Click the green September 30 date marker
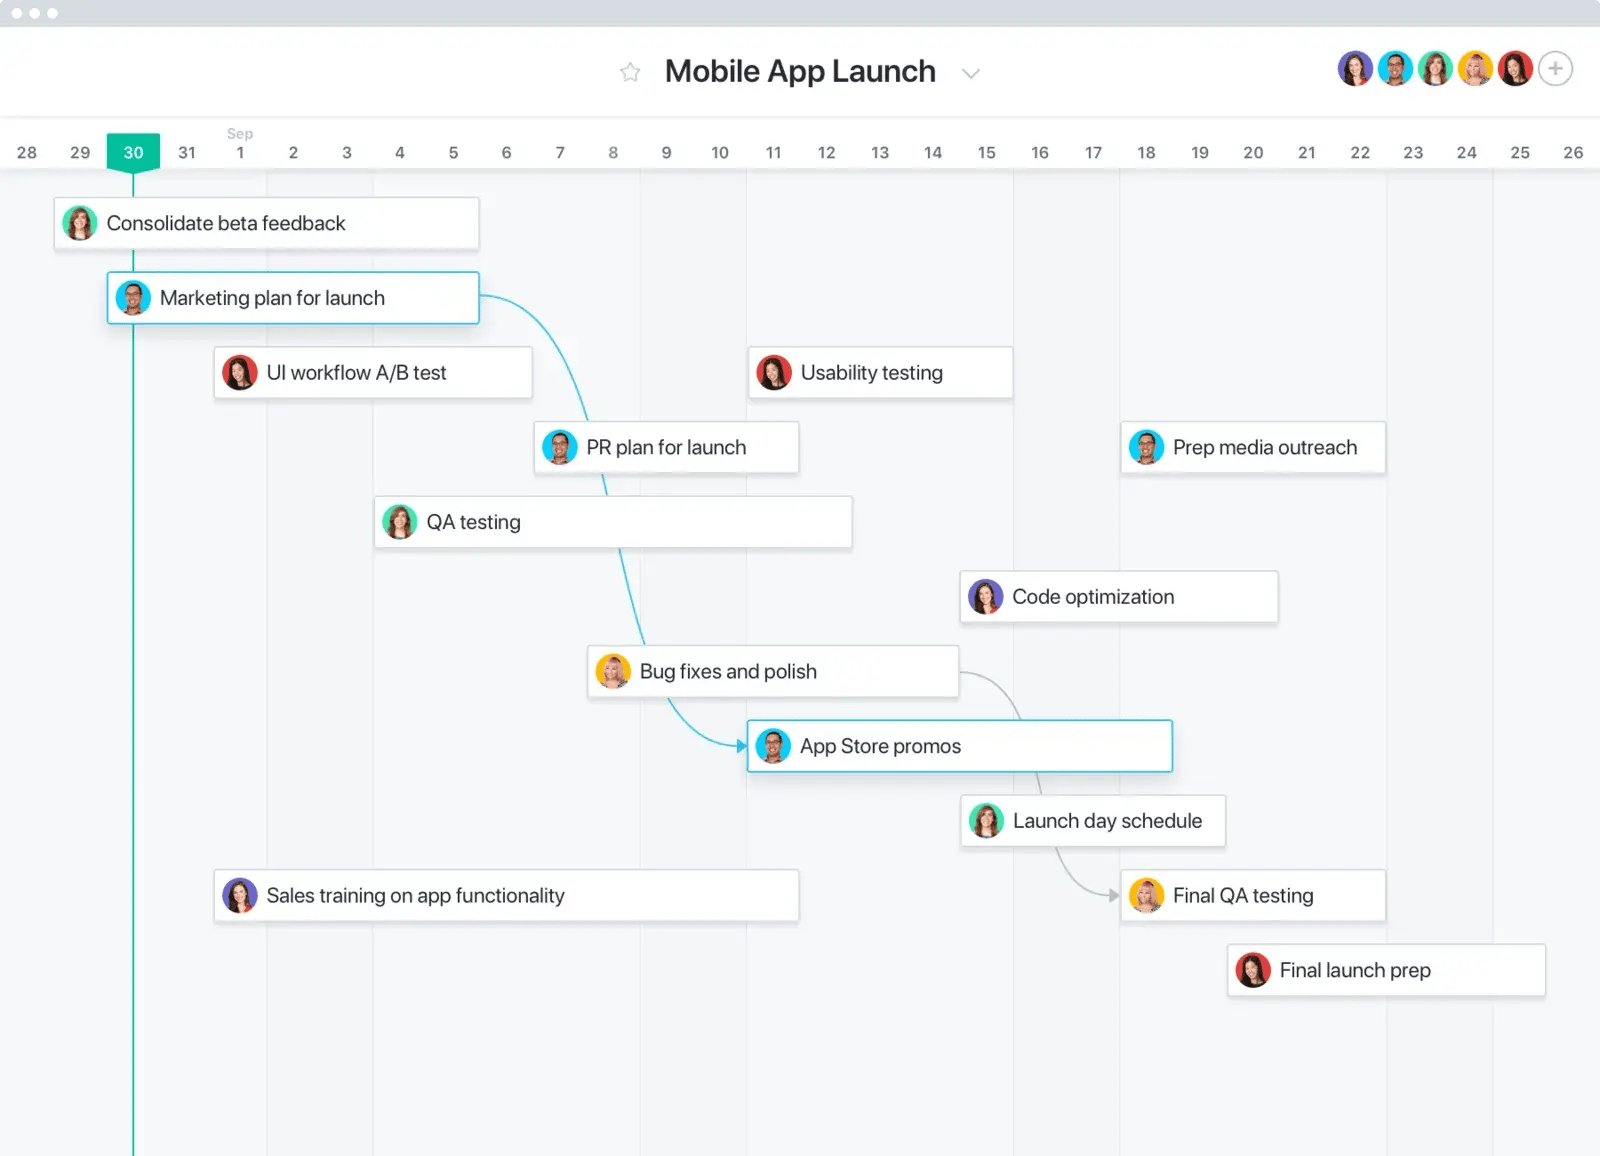 click(x=133, y=152)
